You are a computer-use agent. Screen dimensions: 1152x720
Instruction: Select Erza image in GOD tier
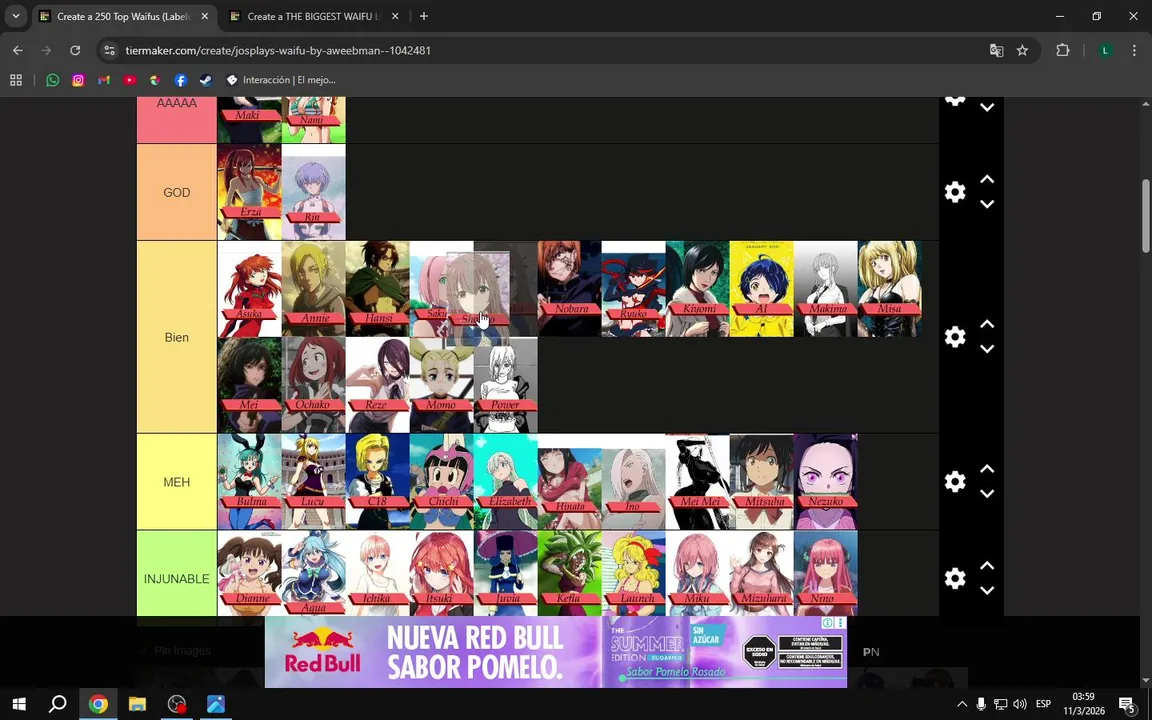click(x=249, y=192)
